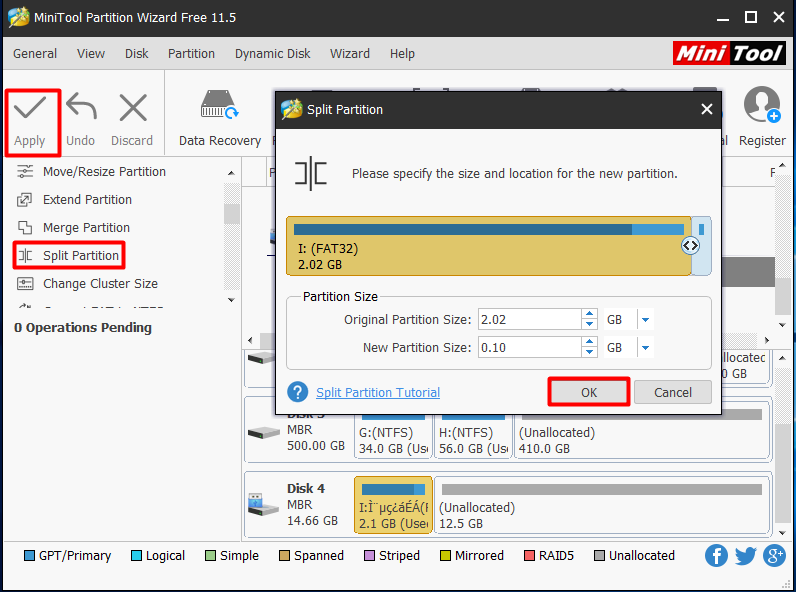Viewport: 796px width, 592px height.
Task: Click Cancel in Split Partition dialog
Action: (673, 392)
